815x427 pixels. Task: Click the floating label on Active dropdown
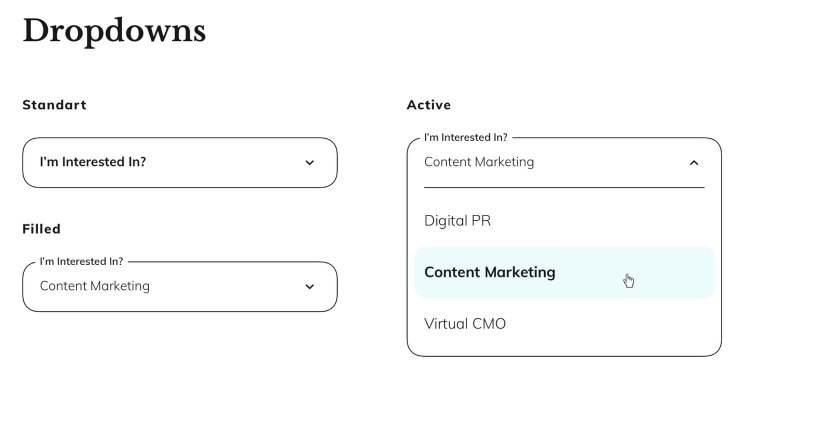point(465,138)
